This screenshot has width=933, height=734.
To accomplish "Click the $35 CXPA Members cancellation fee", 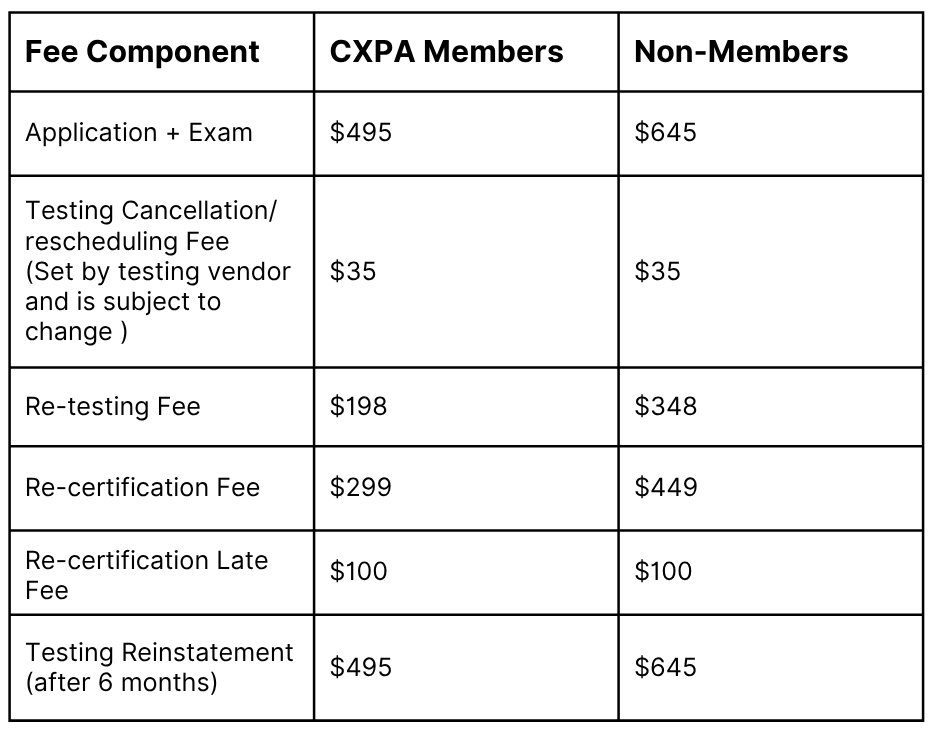I will [x=353, y=271].
